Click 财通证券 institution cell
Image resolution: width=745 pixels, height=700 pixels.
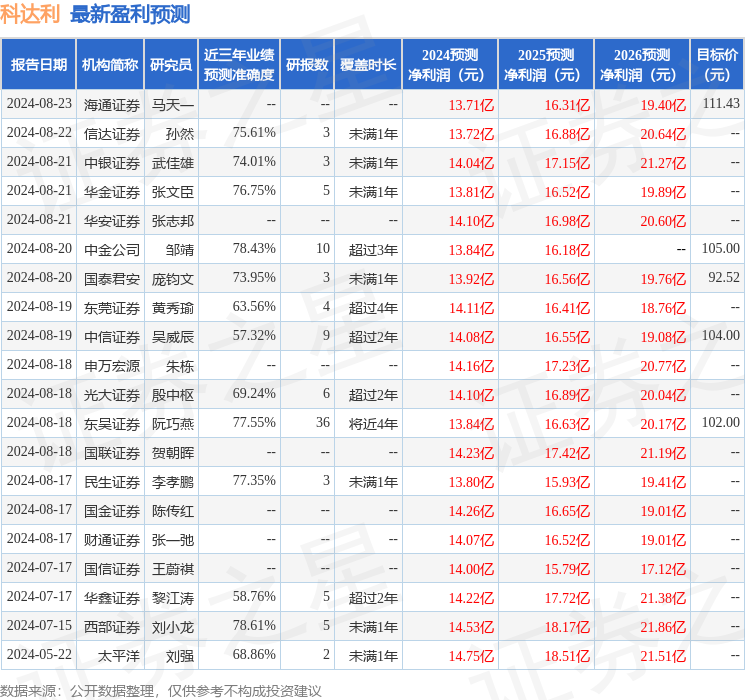pyautogui.click(x=112, y=540)
